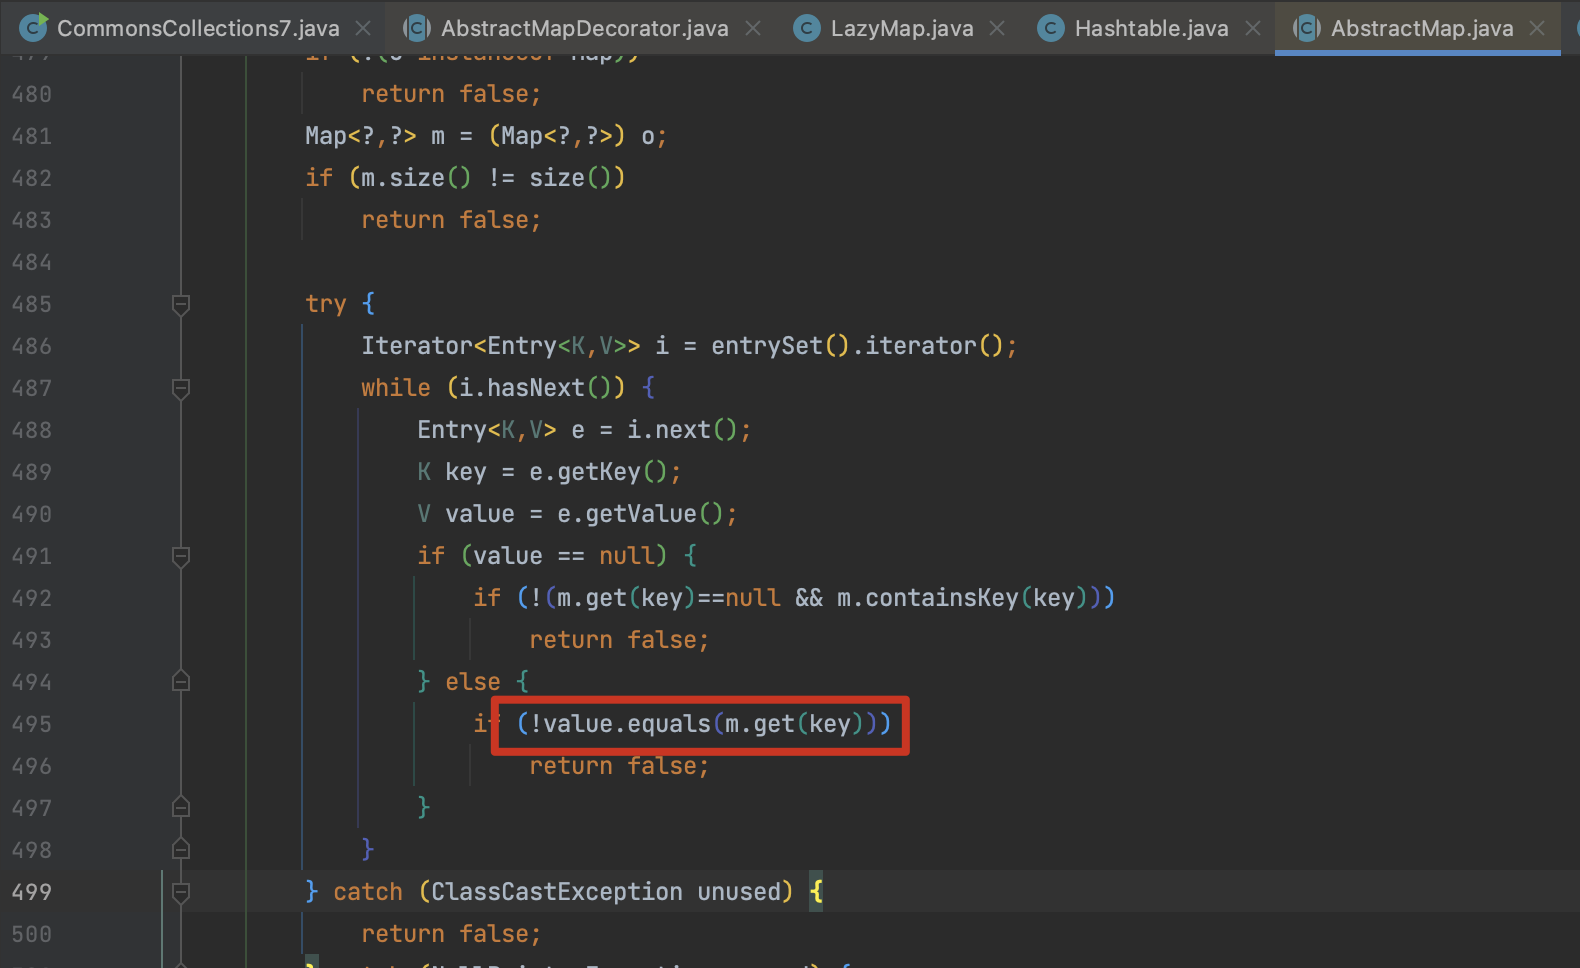Click the AbstractMap.java abstract class icon
The height and width of the screenshot is (968, 1580).
tap(1307, 28)
